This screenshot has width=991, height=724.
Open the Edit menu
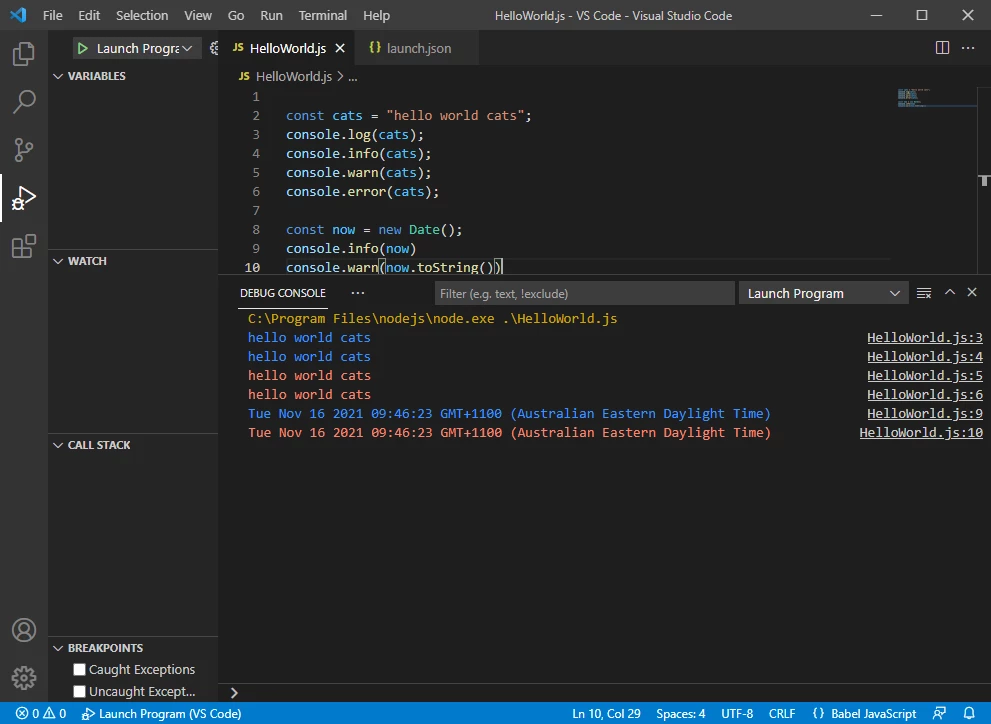coord(89,15)
